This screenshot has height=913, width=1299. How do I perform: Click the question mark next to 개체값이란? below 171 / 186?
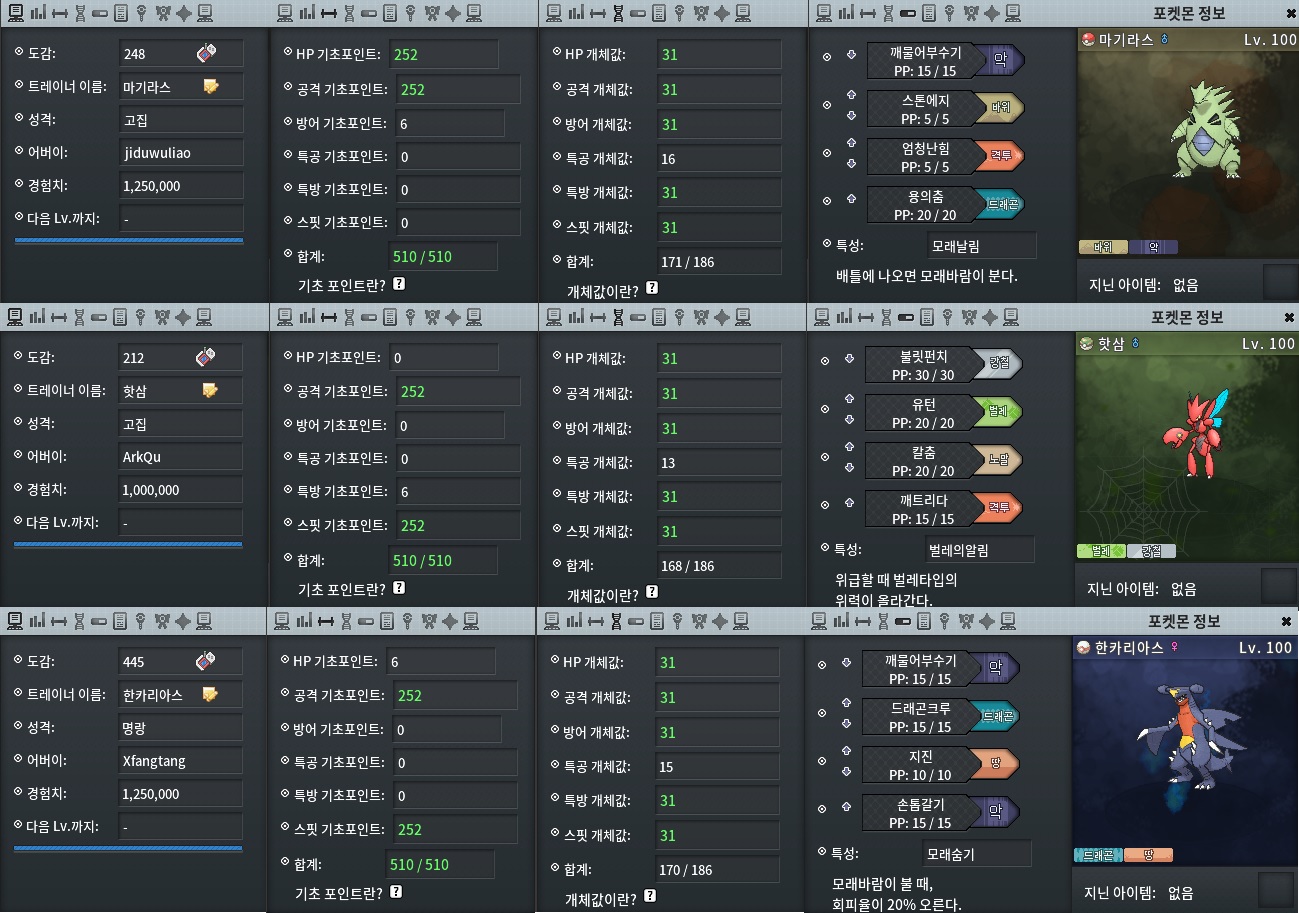click(652, 288)
